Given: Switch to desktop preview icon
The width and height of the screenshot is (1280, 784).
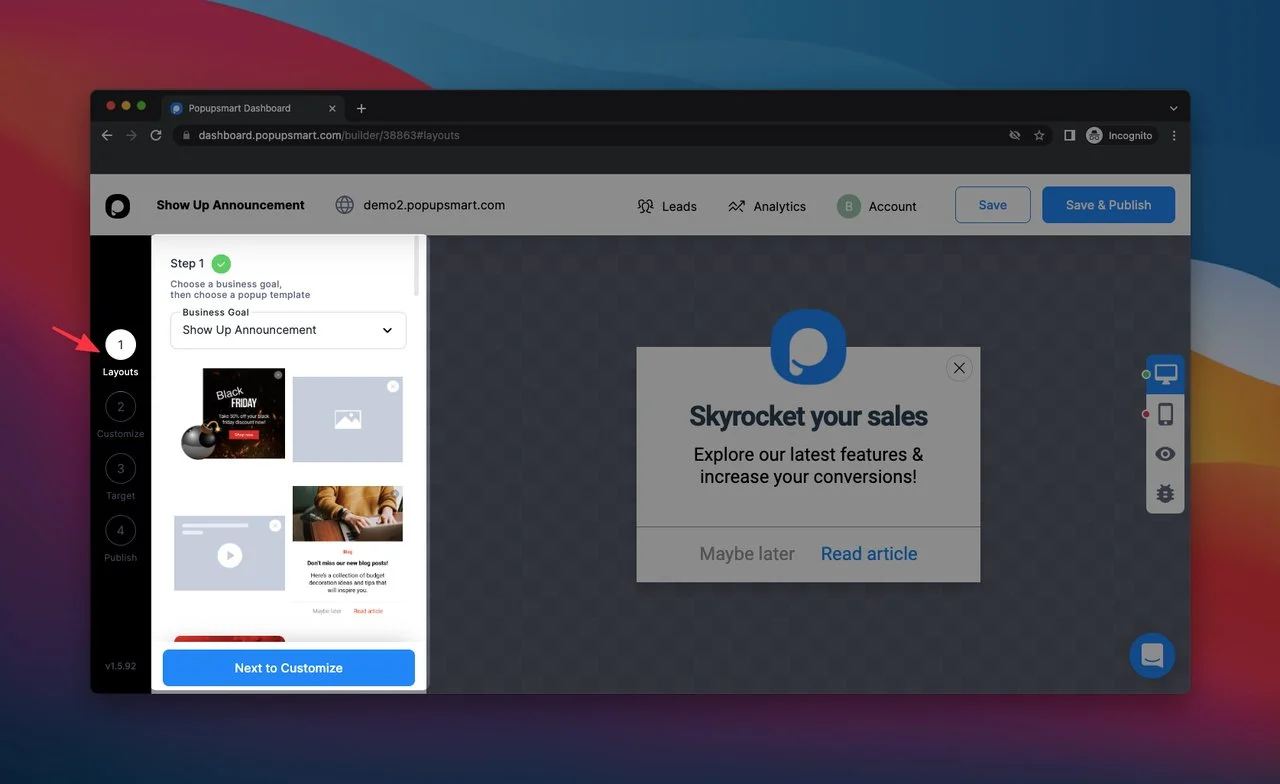Looking at the screenshot, I should 1165,374.
